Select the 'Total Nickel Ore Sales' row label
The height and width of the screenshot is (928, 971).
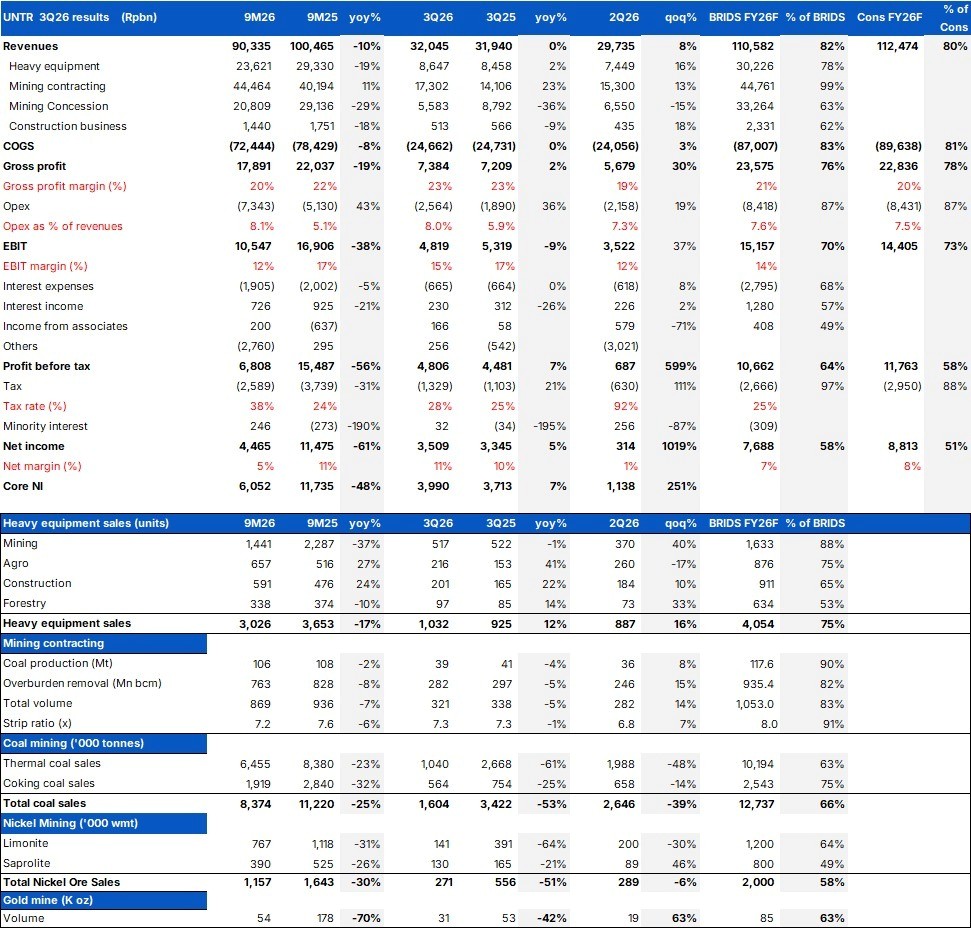pyautogui.click(x=61, y=882)
